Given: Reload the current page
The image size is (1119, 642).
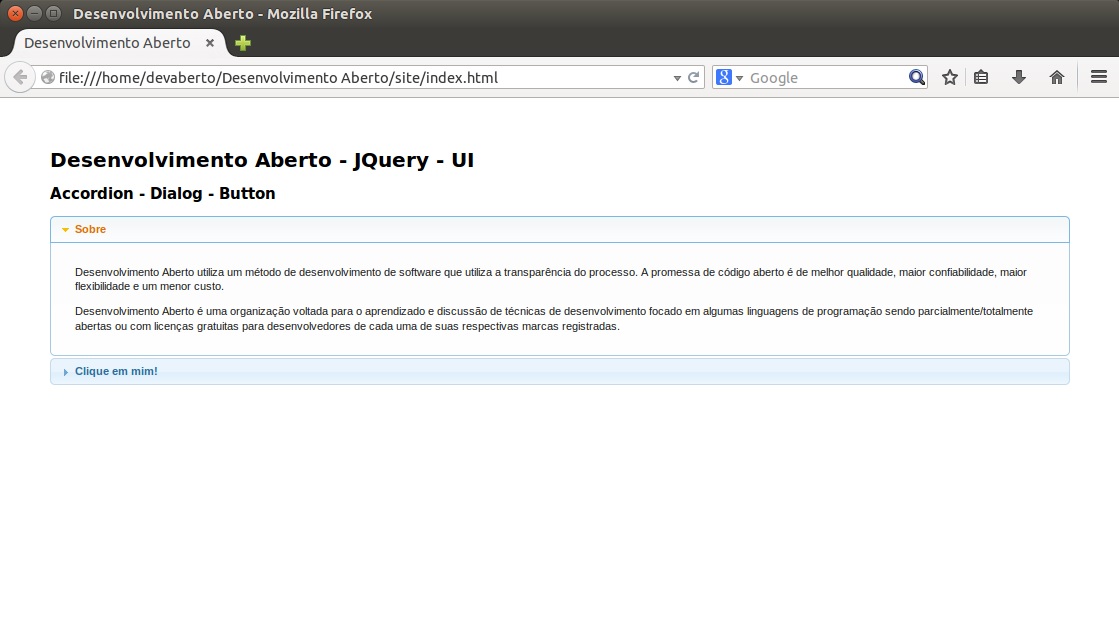Looking at the screenshot, I should click(693, 77).
